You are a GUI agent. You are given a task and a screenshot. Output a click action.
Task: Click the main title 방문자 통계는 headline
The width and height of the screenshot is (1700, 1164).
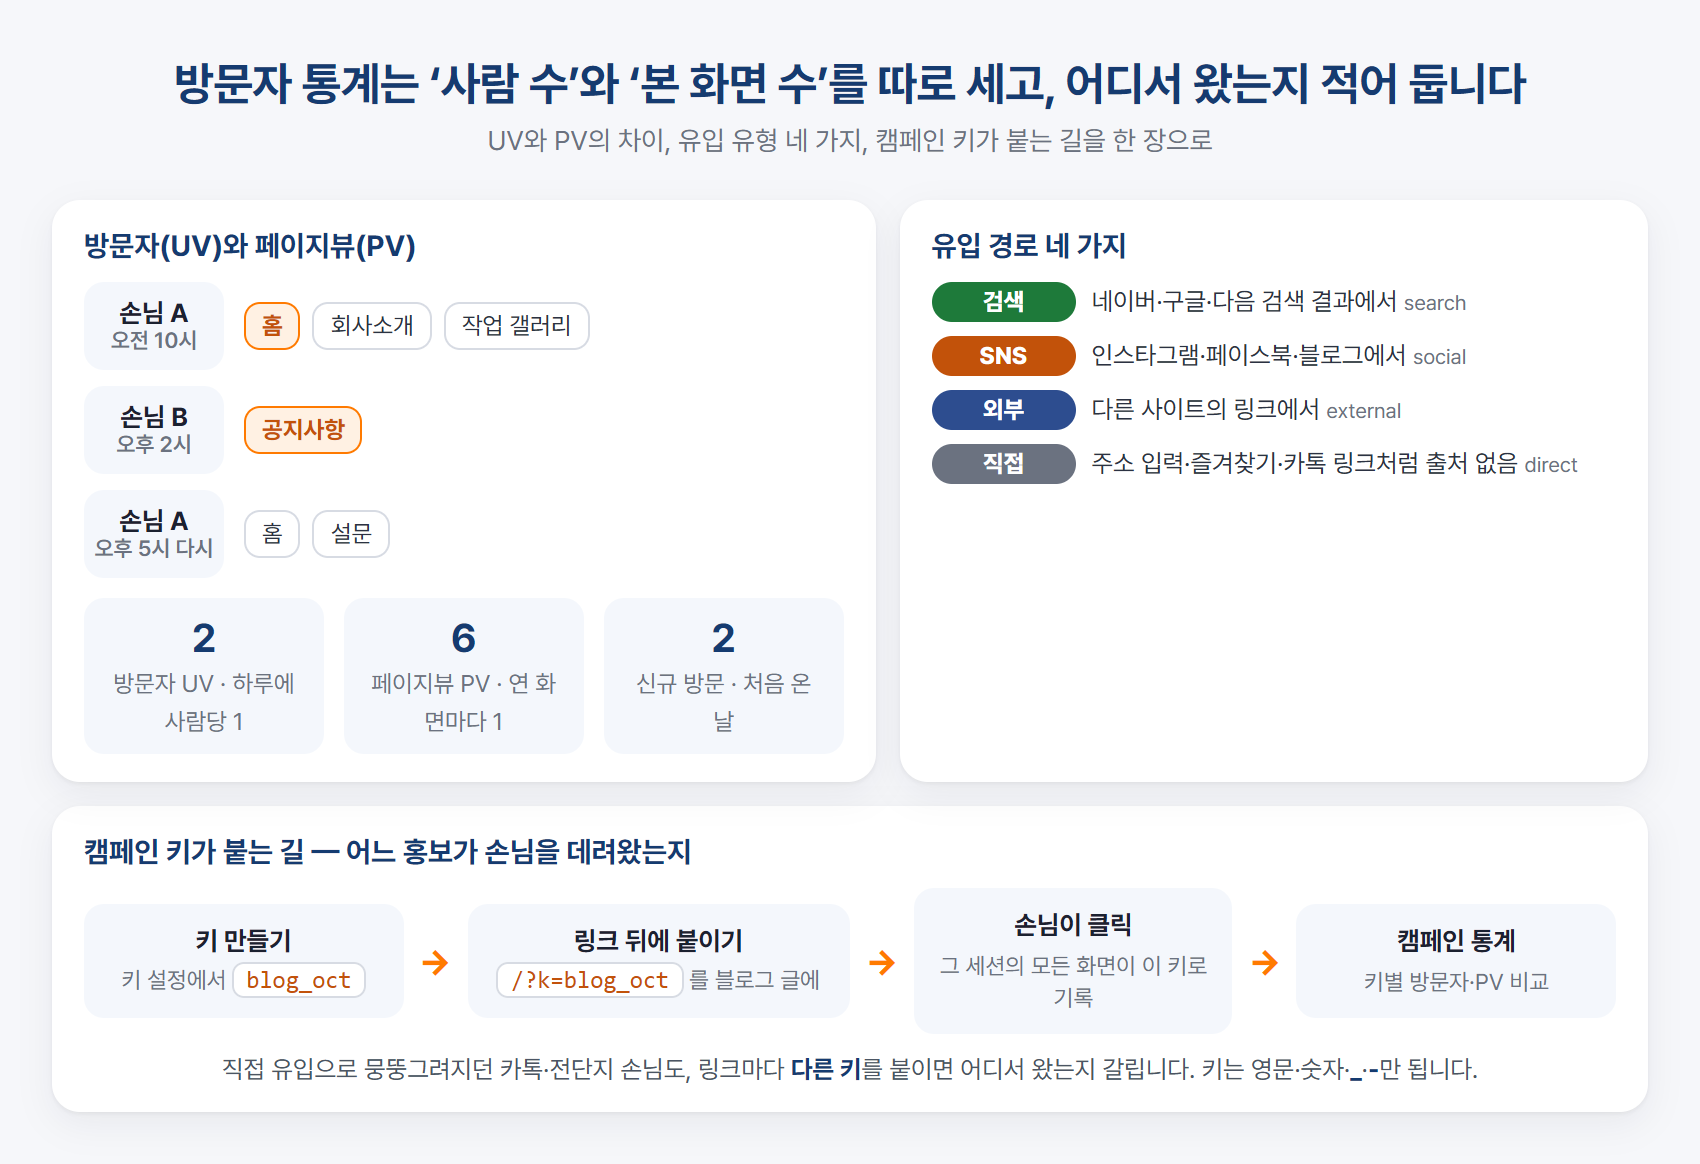coord(850,84)
